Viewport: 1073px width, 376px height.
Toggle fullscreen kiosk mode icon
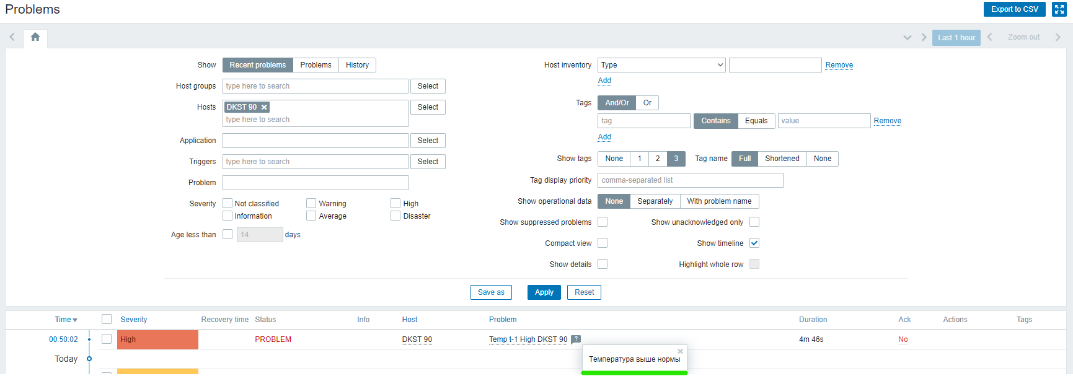pos(1059,10)
